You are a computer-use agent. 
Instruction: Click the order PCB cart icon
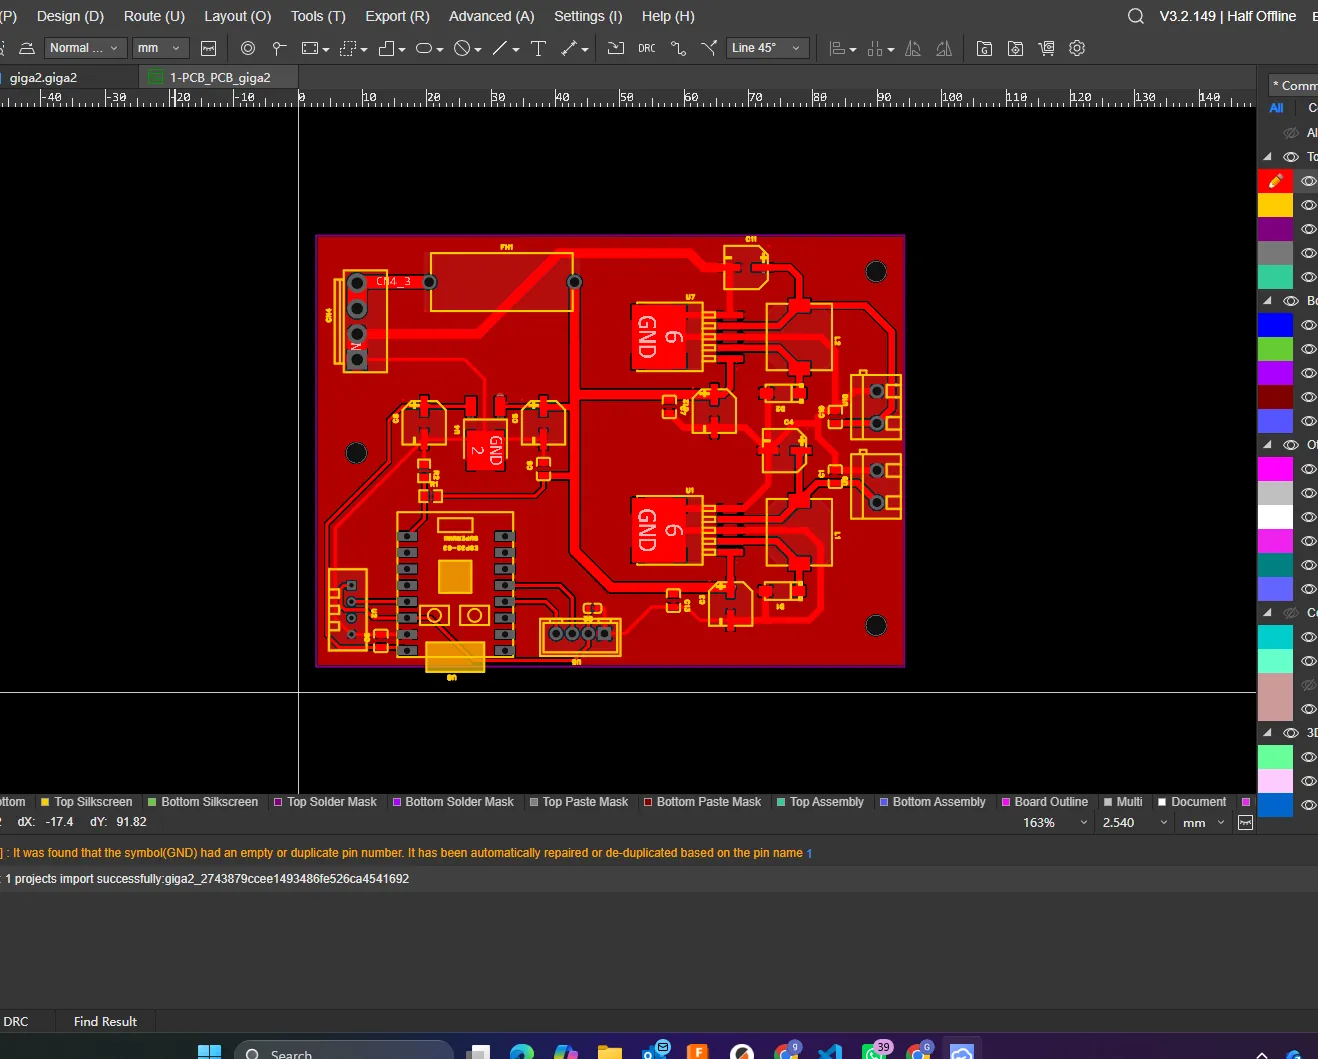coord(1046,48)
